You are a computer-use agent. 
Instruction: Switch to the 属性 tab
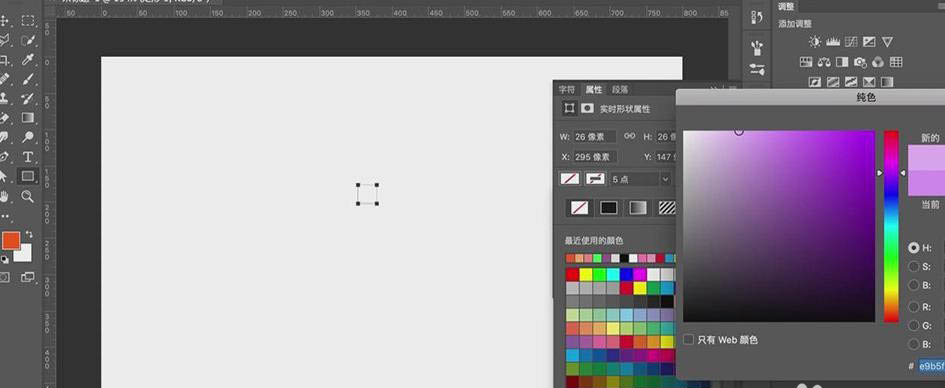coord(594,89)
